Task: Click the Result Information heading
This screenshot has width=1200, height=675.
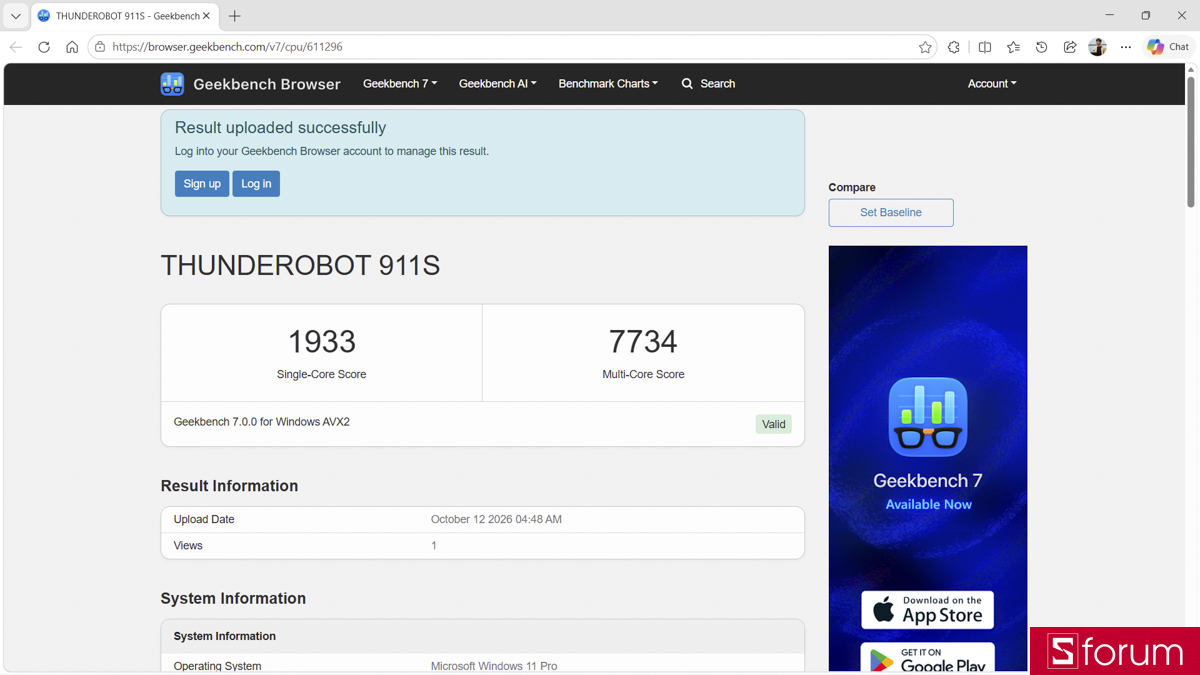Action: pos(229,486)
